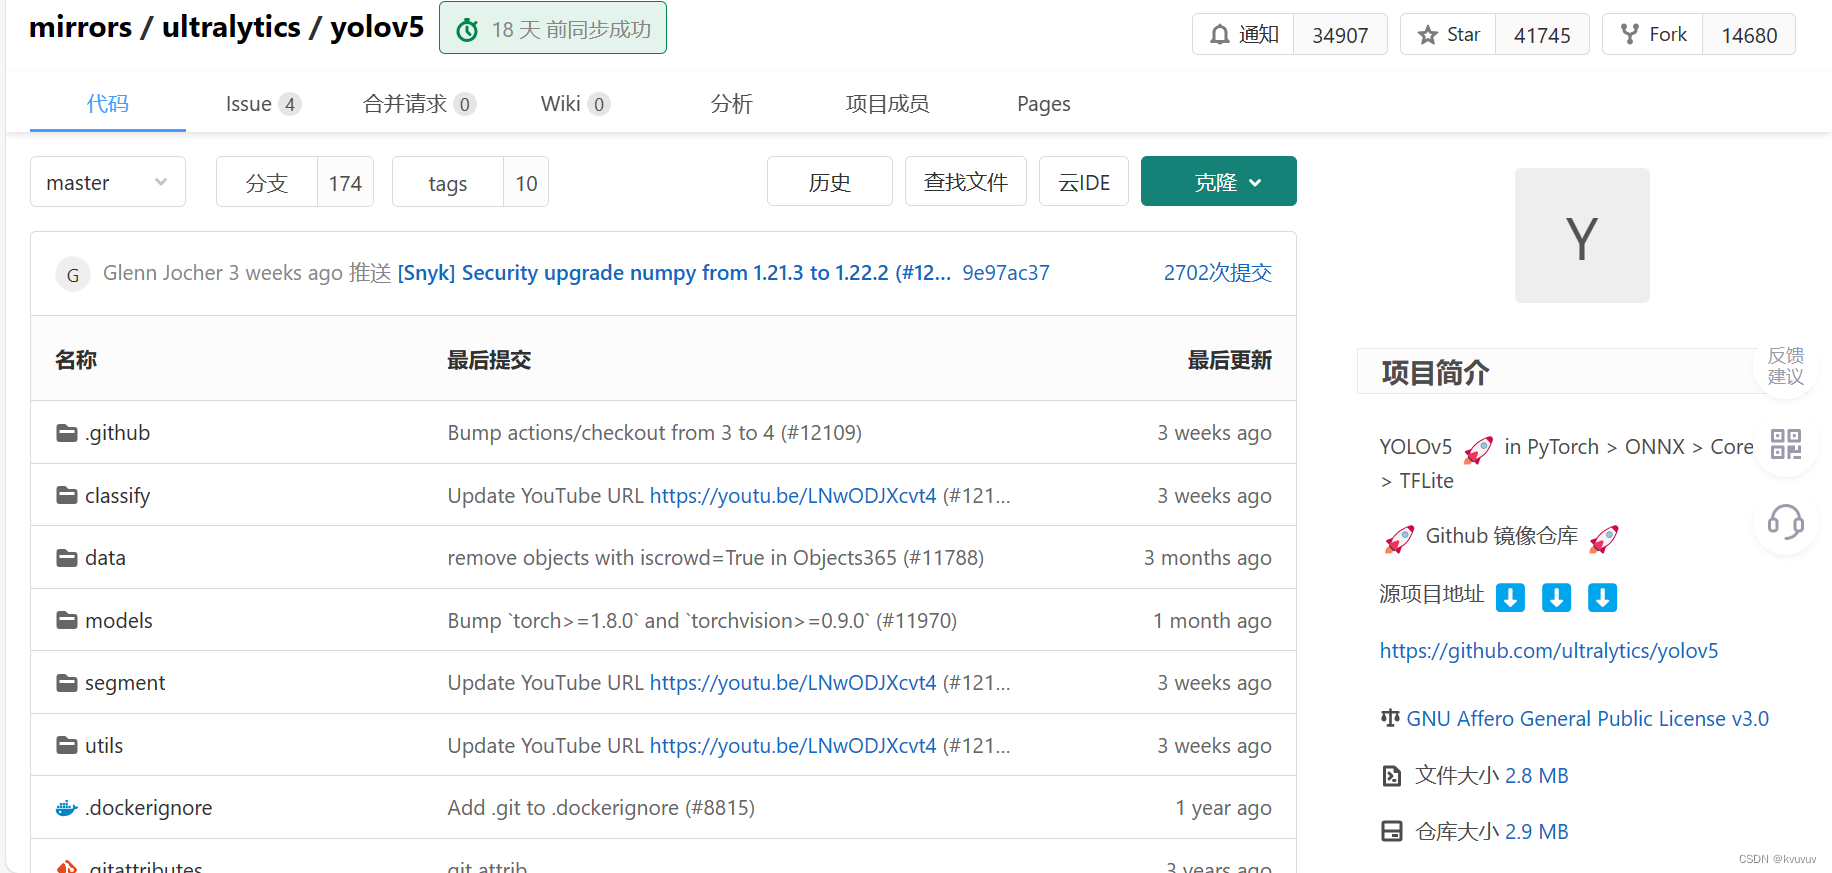Image resolution: width=1832 pixels, height=873 pixels.
Task: Open the 2702次提交 commits link
Action: click(1217, 273)
